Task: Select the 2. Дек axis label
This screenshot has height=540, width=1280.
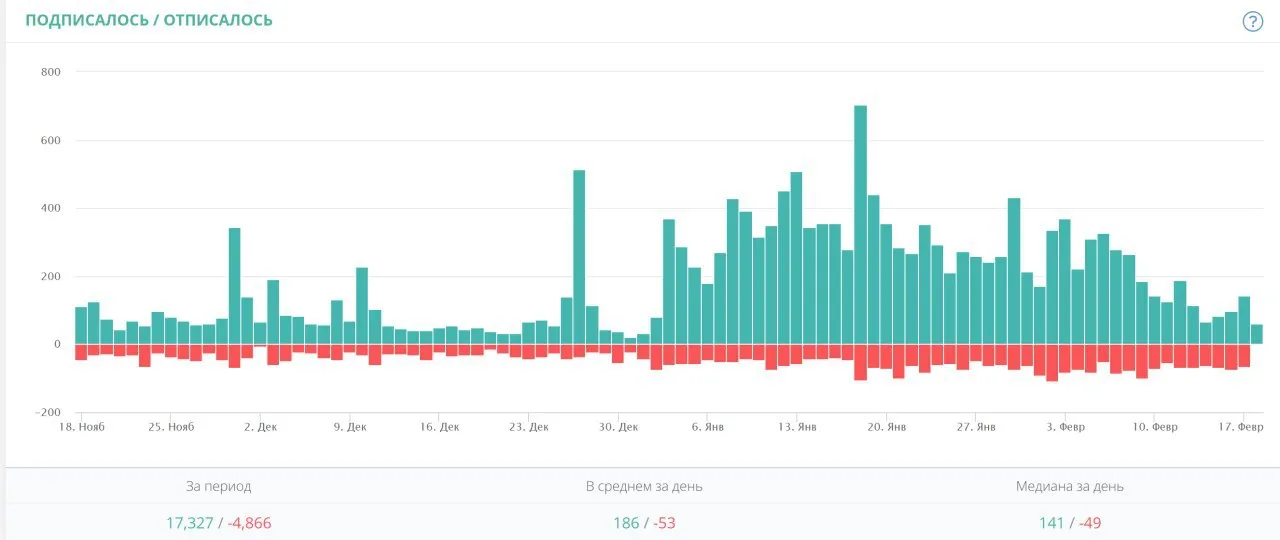Action: tap(260, 427)
